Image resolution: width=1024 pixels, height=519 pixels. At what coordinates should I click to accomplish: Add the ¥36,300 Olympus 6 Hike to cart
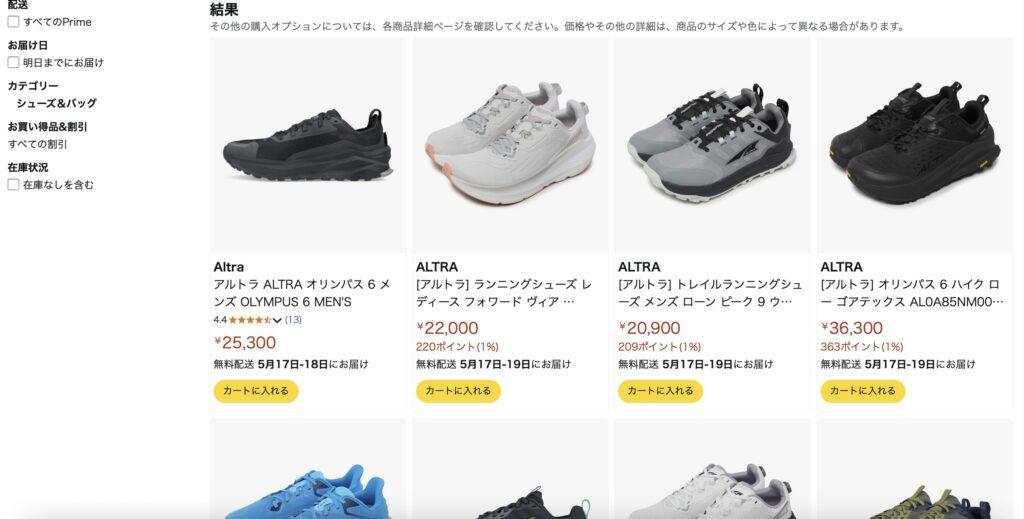pyautogui.click(x=863, y=391)
